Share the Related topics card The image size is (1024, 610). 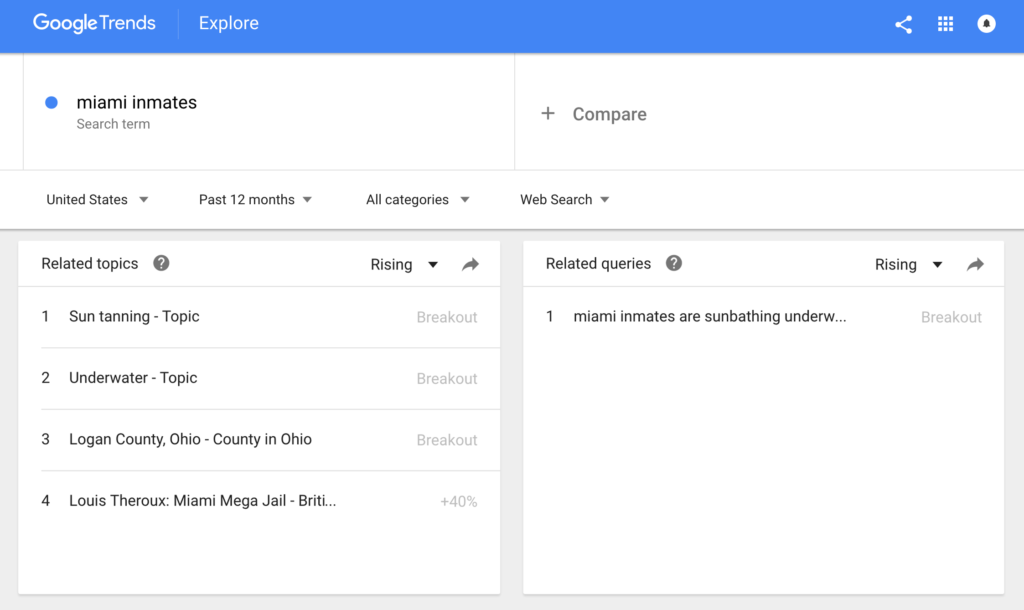pos(470,265)
